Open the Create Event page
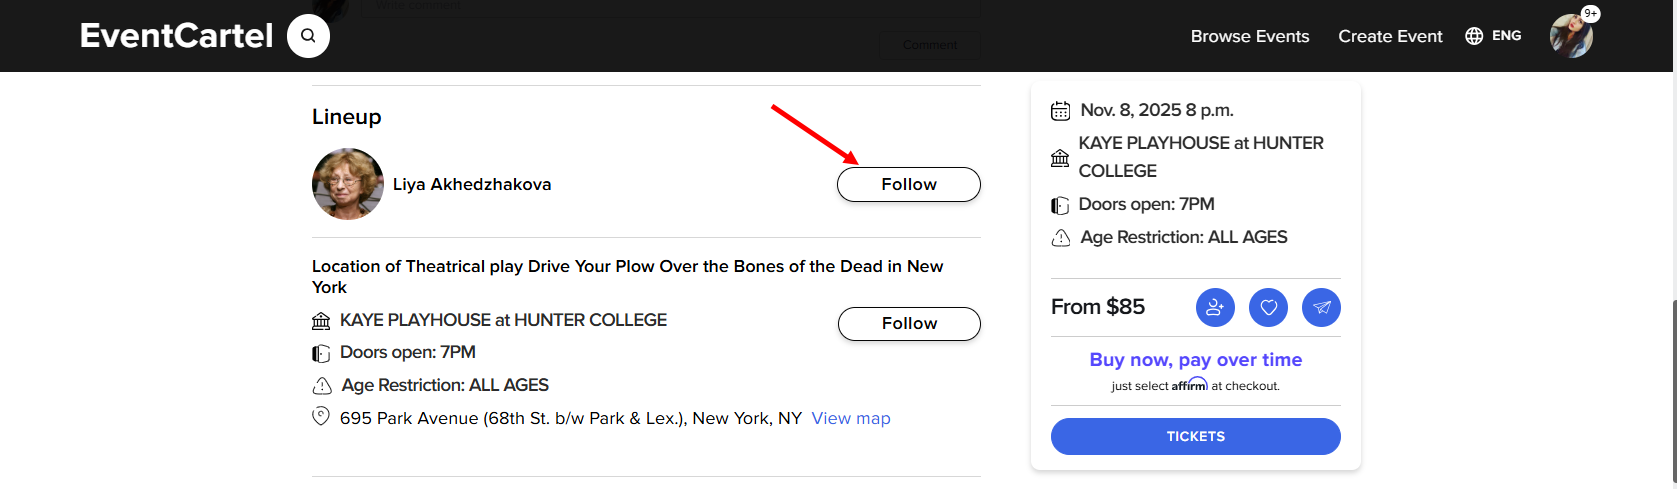Image resolution: width=1677 pixels, height=489 pixels. click(x=1390, y=36)
